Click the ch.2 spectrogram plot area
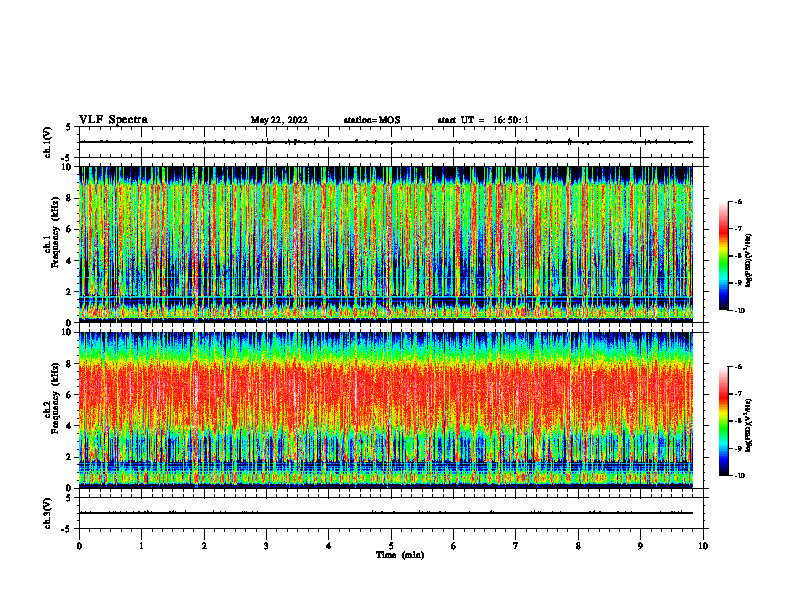 click(x=386, y=410)
